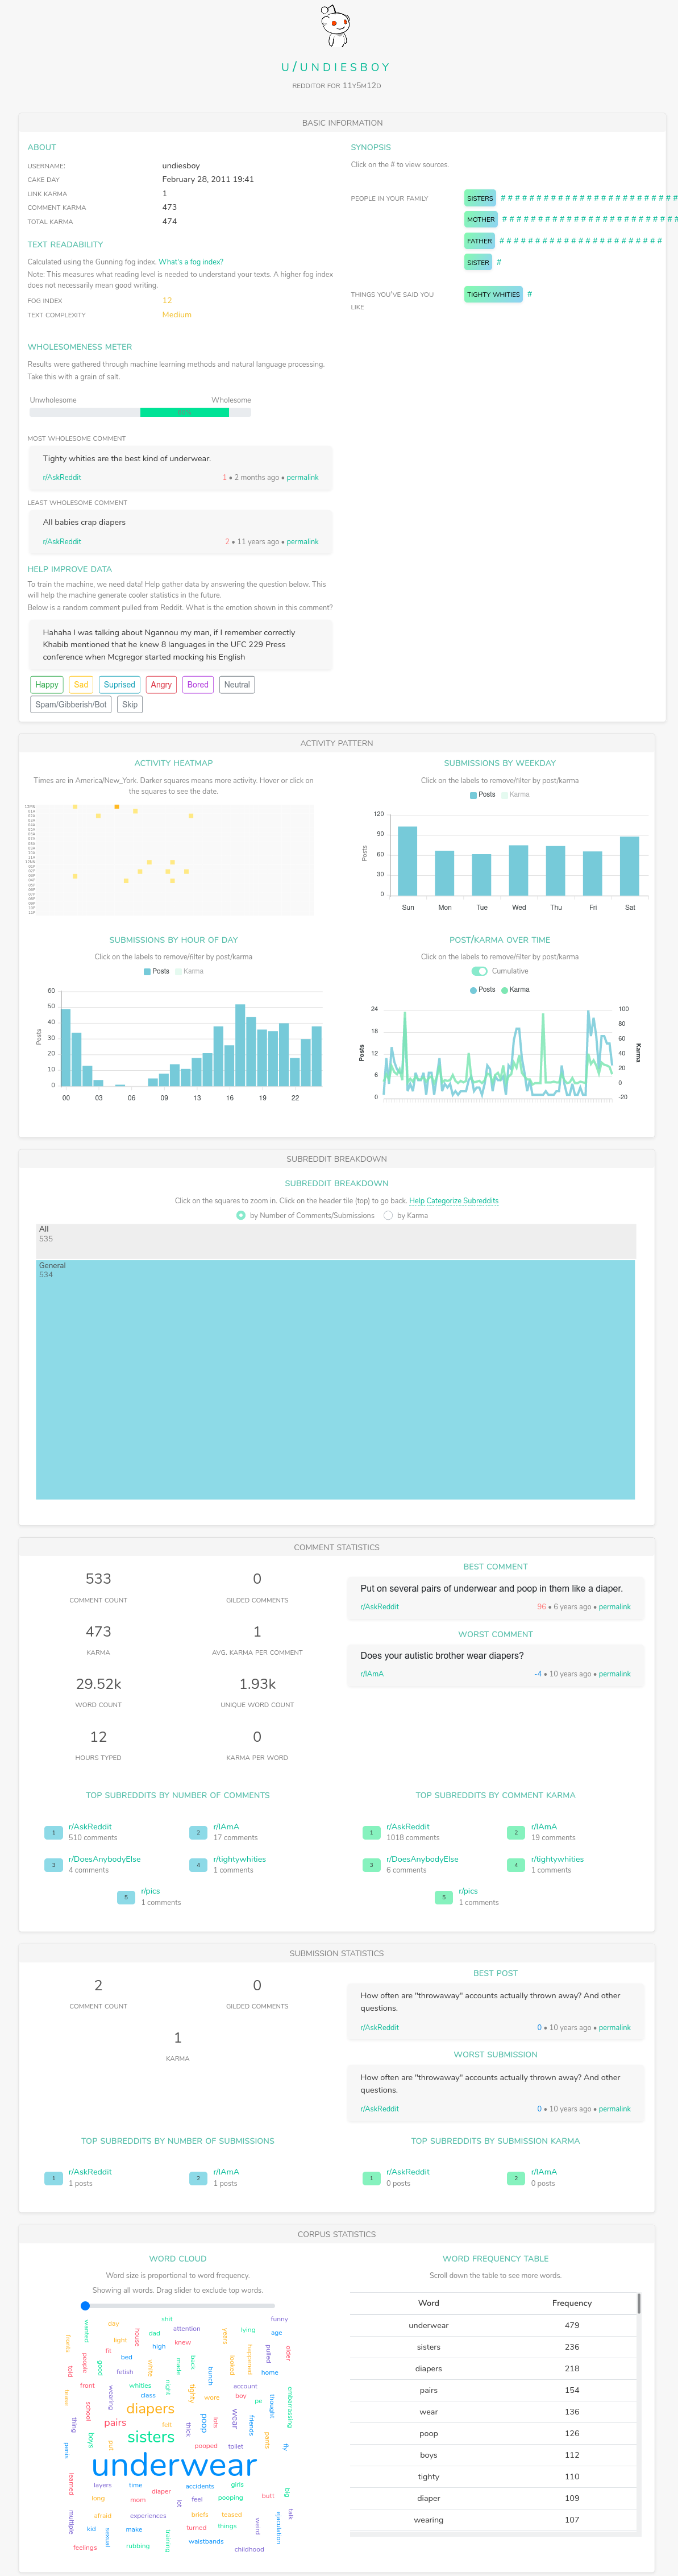Open permalink of the best post
The height and width of the screenshot is (2576, 678).
615,2027
